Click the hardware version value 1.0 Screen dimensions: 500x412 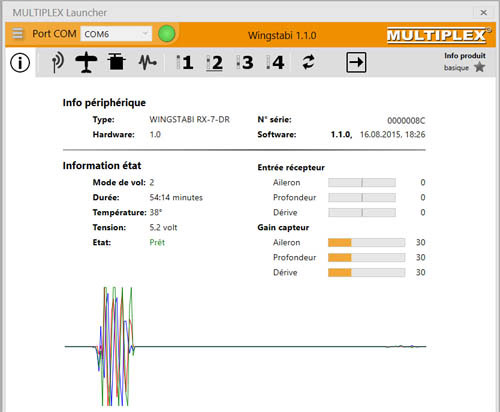155,134
